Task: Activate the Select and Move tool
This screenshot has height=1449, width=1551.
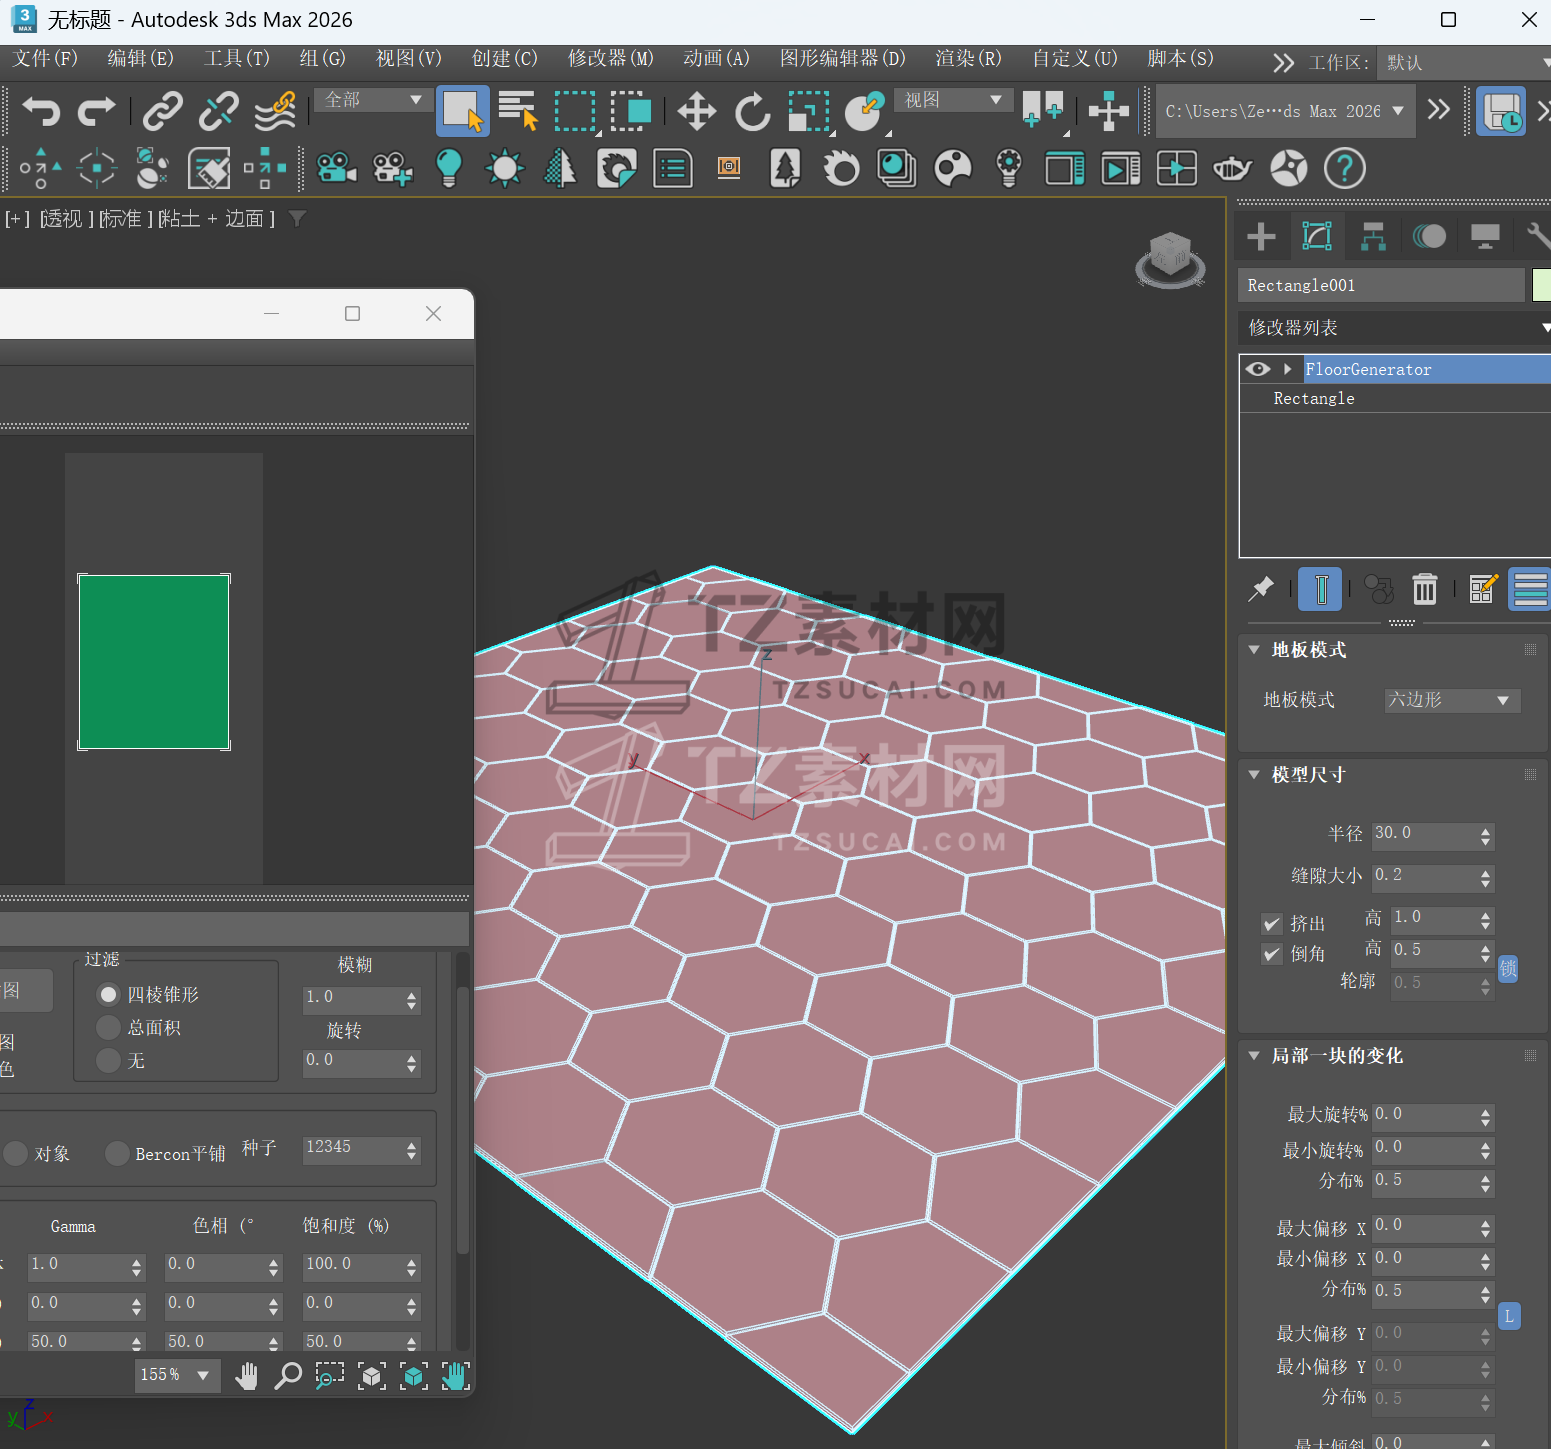Action: pos(696,111)
